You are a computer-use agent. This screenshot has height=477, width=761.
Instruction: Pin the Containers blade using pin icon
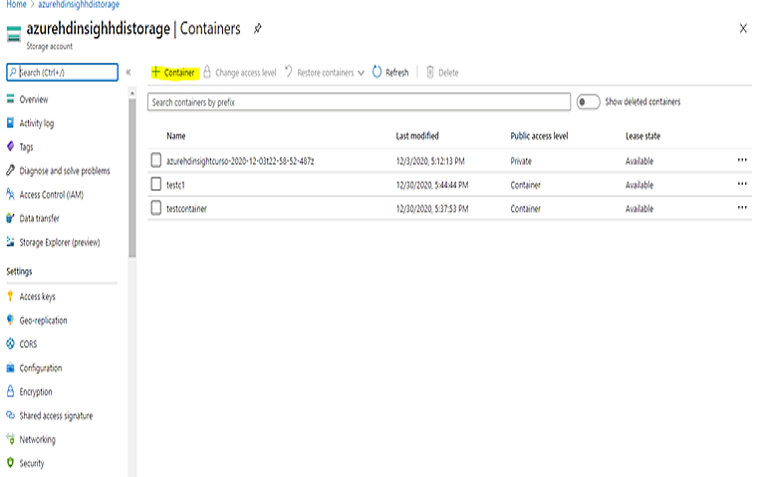pos(258,29)
